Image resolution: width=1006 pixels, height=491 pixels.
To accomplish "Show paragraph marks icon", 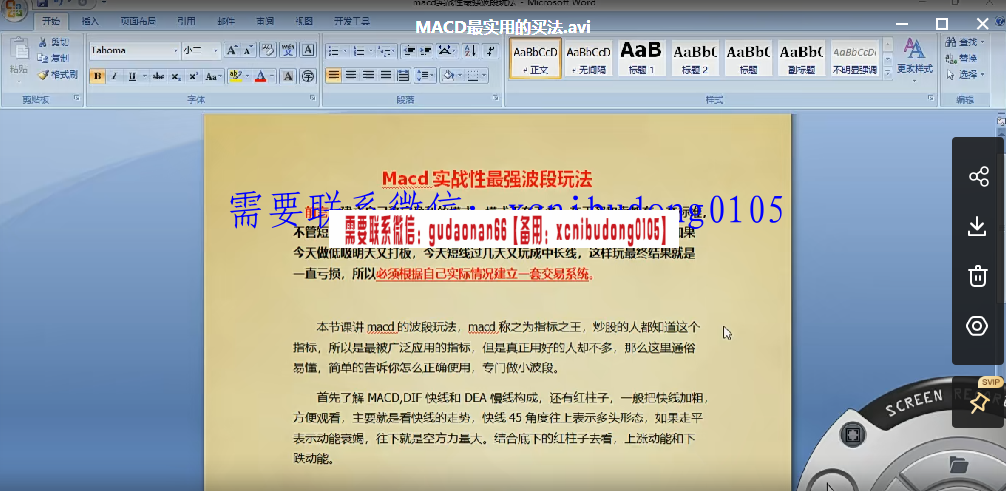I will (490, 50).
